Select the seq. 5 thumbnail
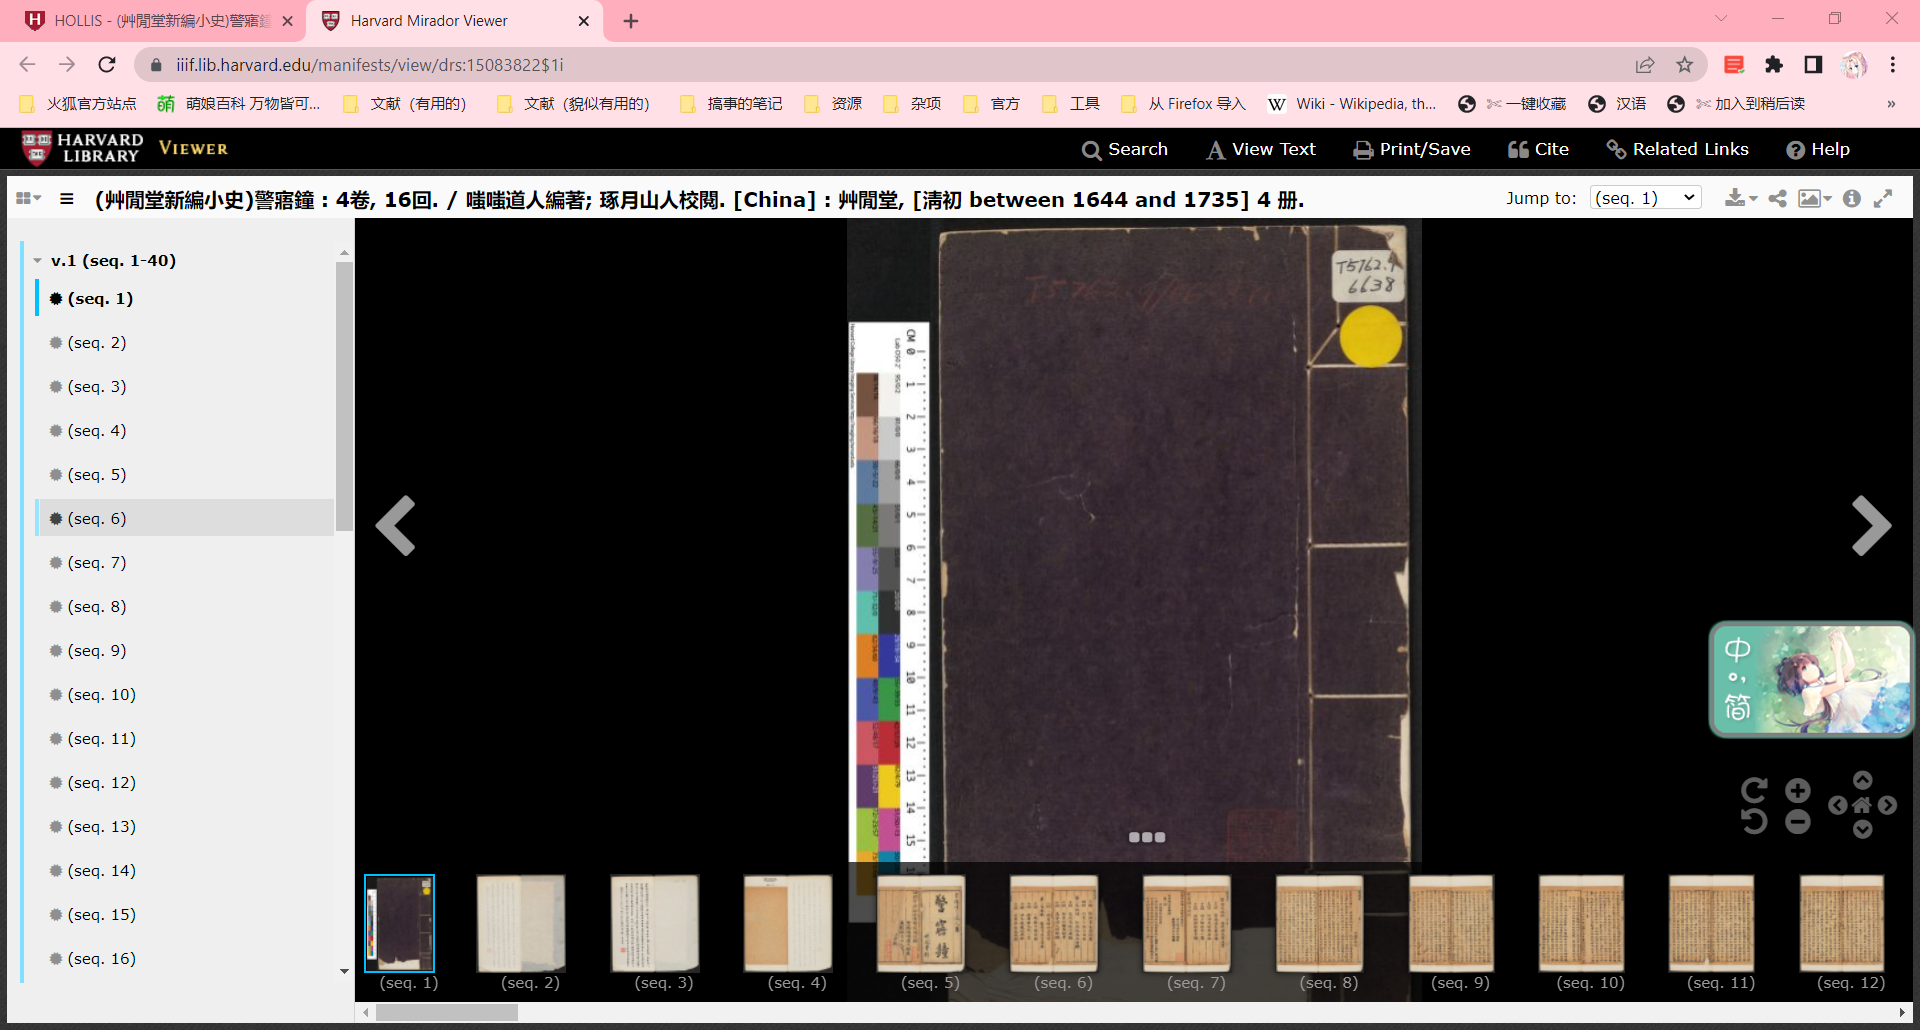Screen dimensions: 1920x1030 pos(921,924)
